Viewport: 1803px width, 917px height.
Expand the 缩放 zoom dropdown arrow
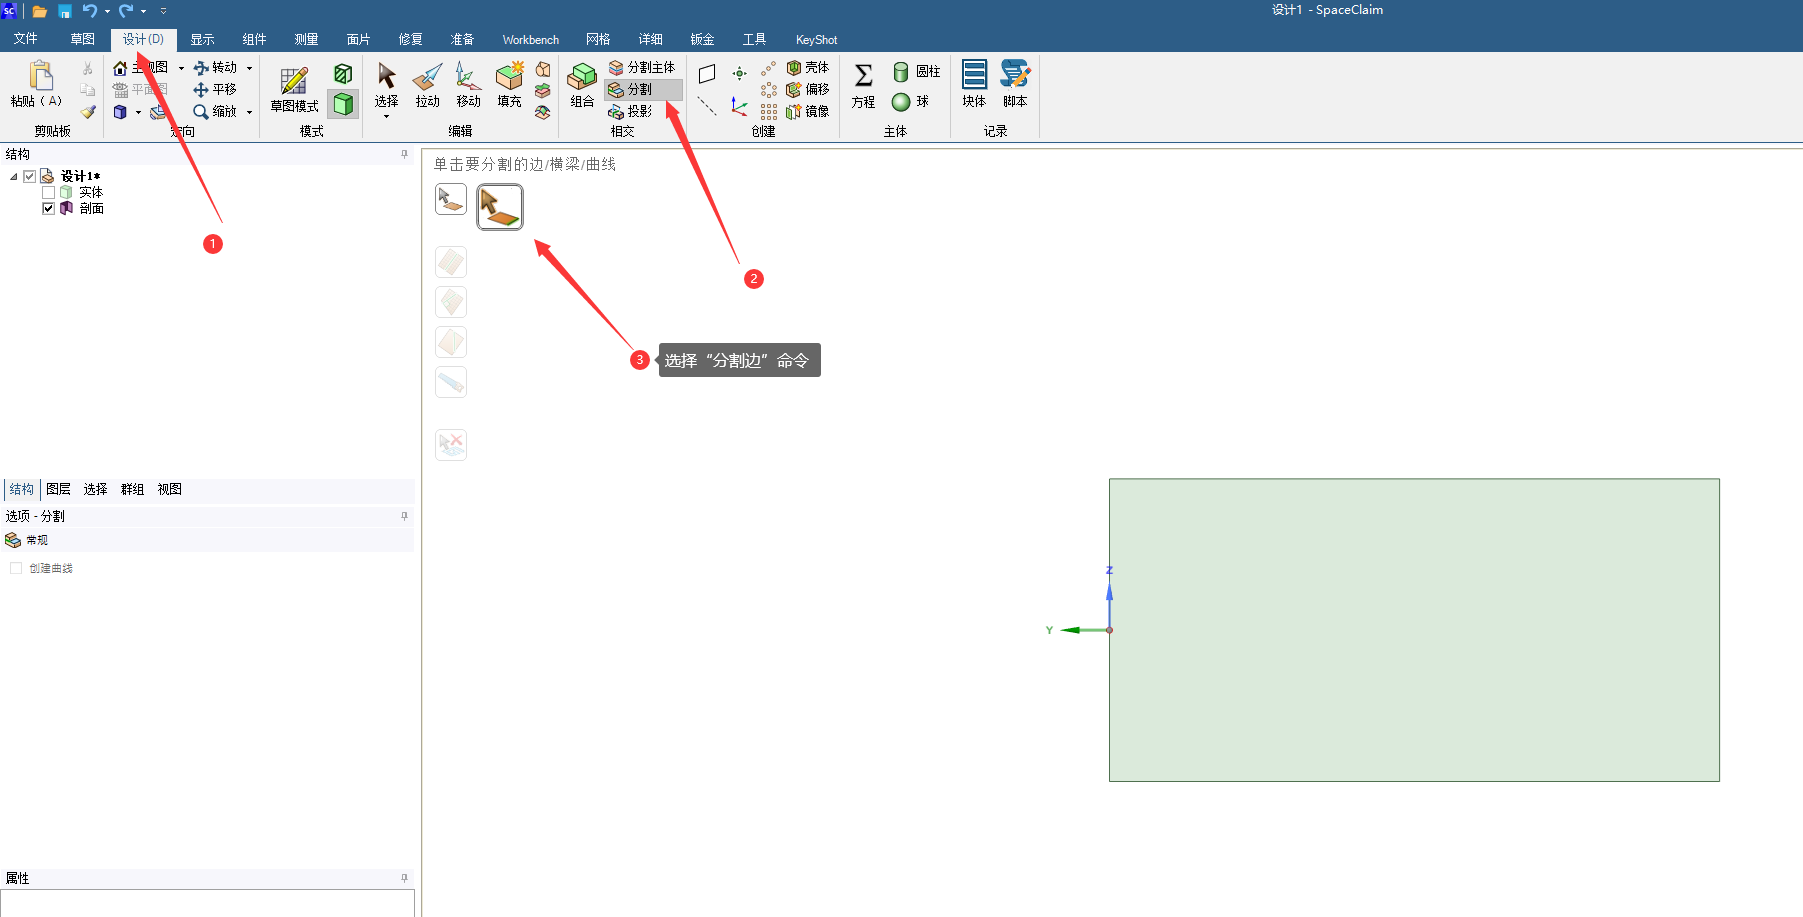[x=250, y=112]
